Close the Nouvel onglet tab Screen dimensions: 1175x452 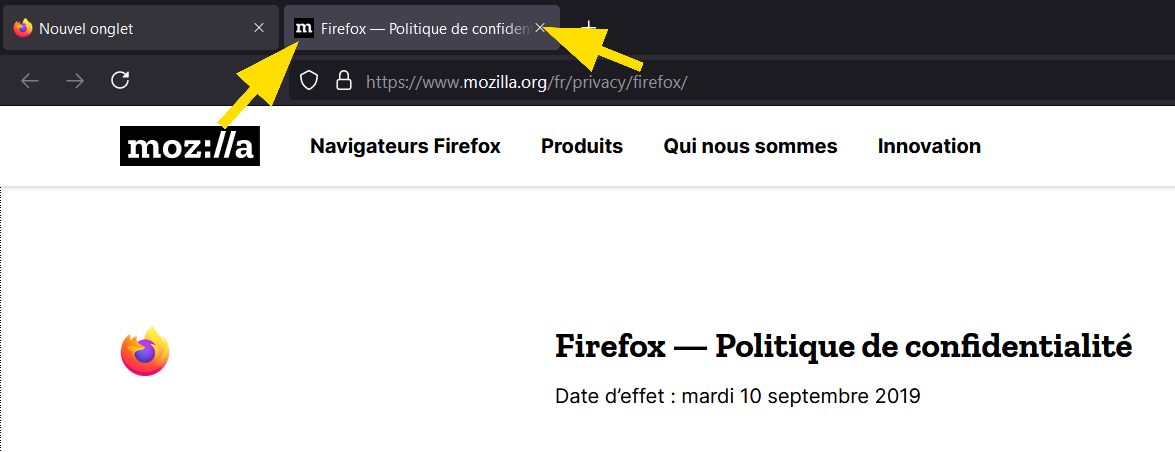point(259,28)
